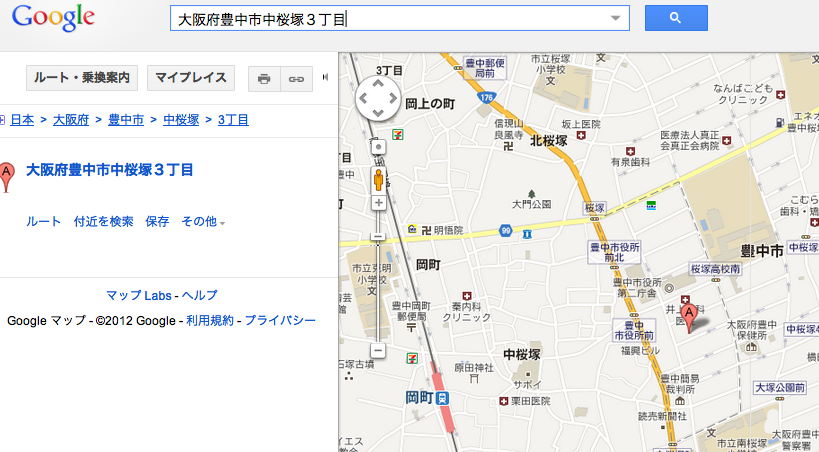This screenshot has height=452, width=819.
Task: Click 秦内科クリニック hospital icon
Action: point(467,296)
